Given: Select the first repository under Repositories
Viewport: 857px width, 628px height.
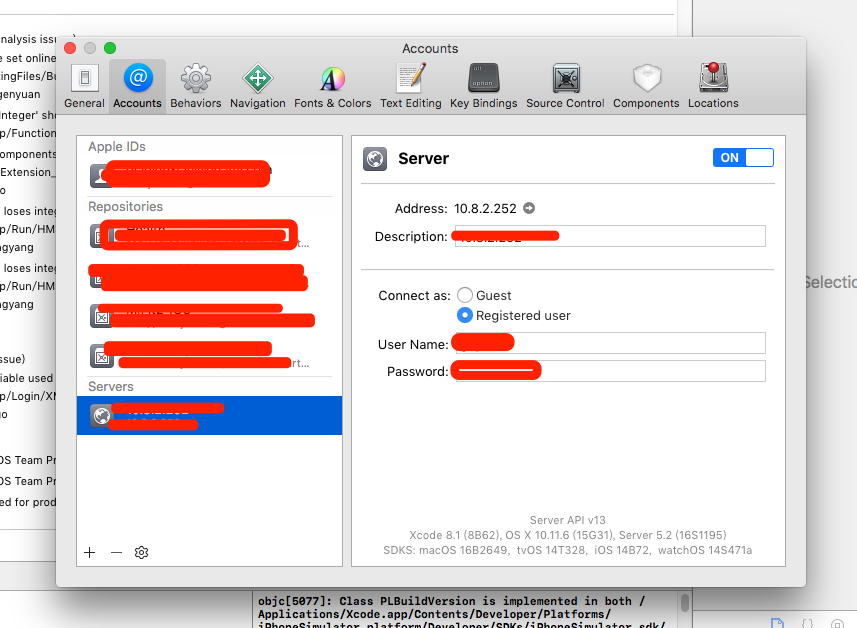Looking at the screenshot, I should click(x=209, y=236).
